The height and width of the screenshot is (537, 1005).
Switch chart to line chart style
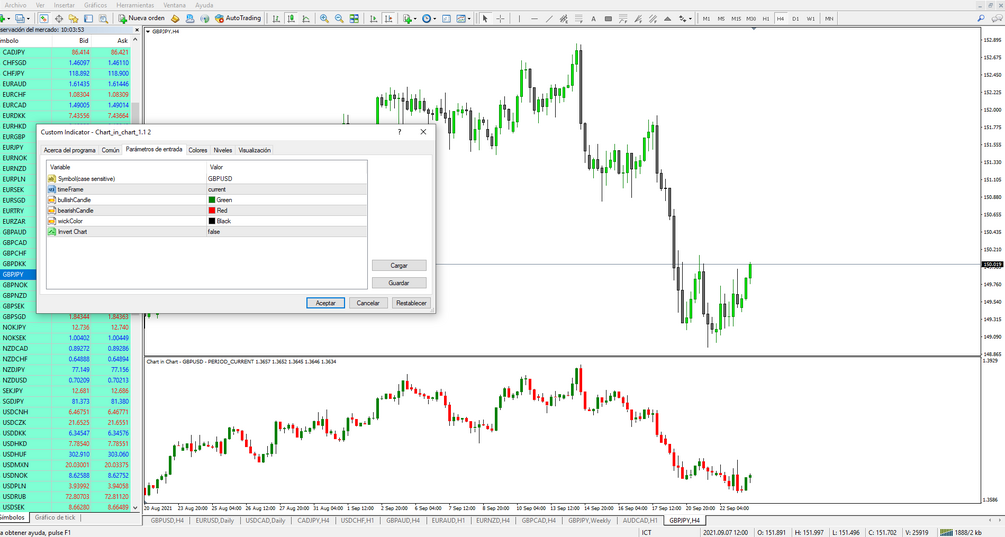[x=306, y=19]
